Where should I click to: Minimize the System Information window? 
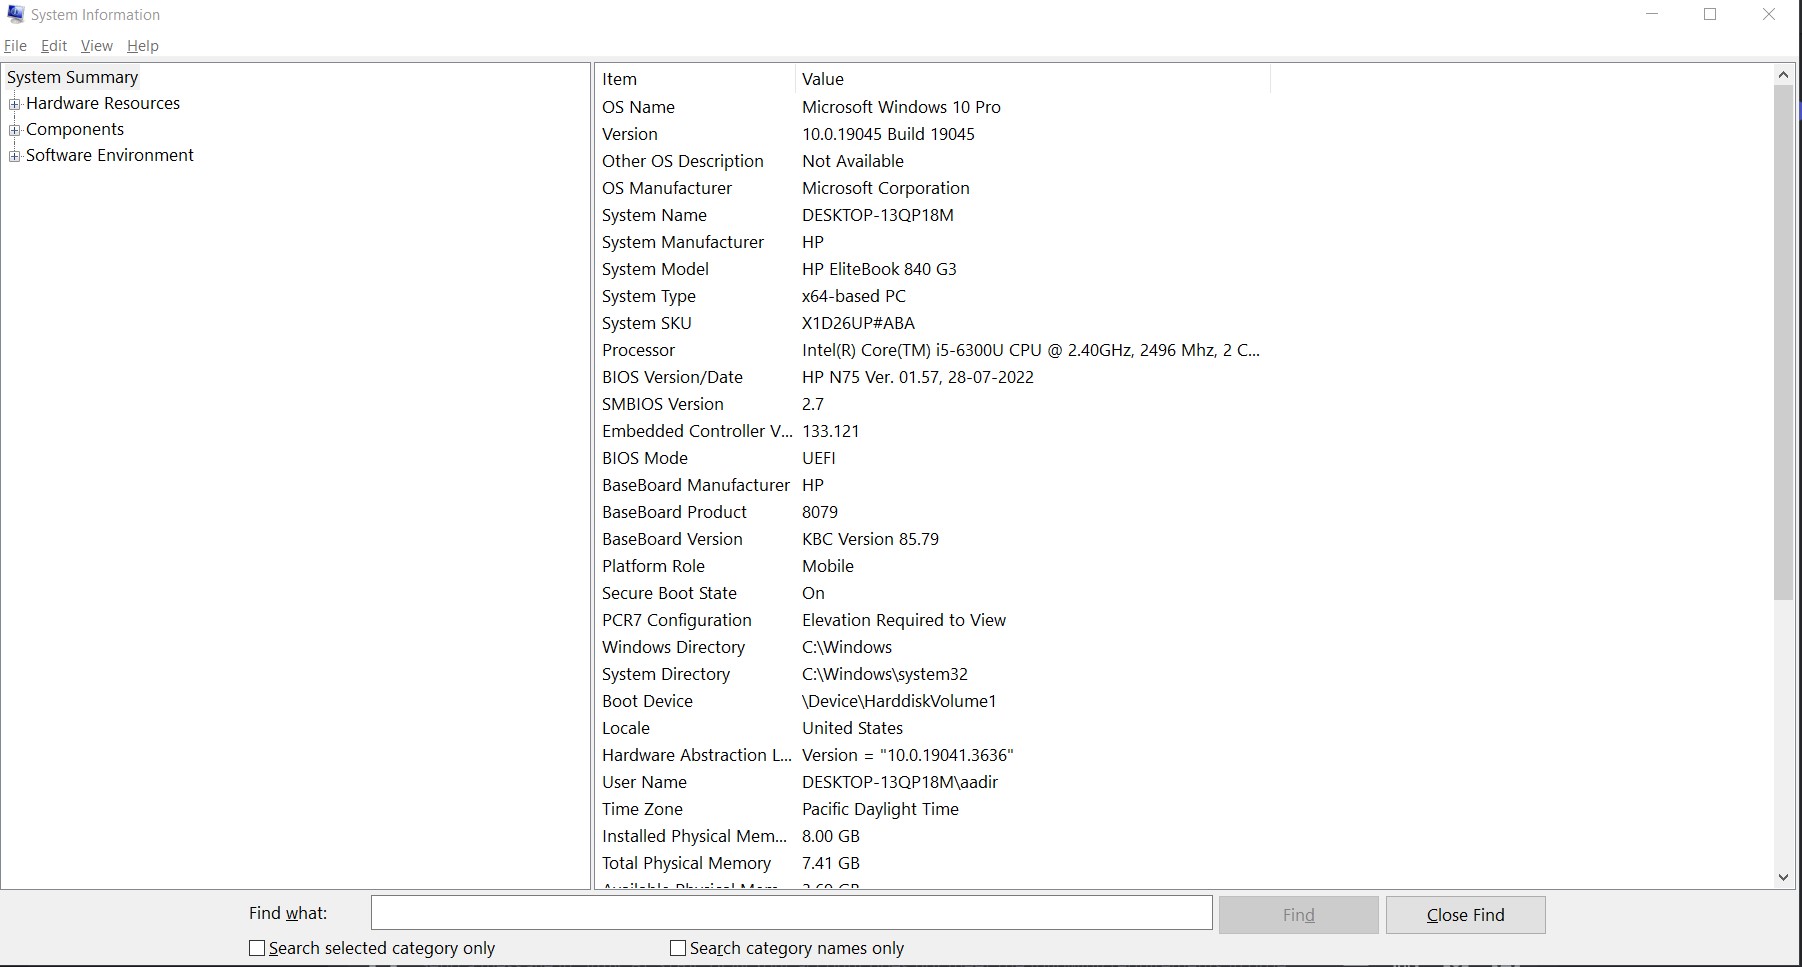(1652, 15)
